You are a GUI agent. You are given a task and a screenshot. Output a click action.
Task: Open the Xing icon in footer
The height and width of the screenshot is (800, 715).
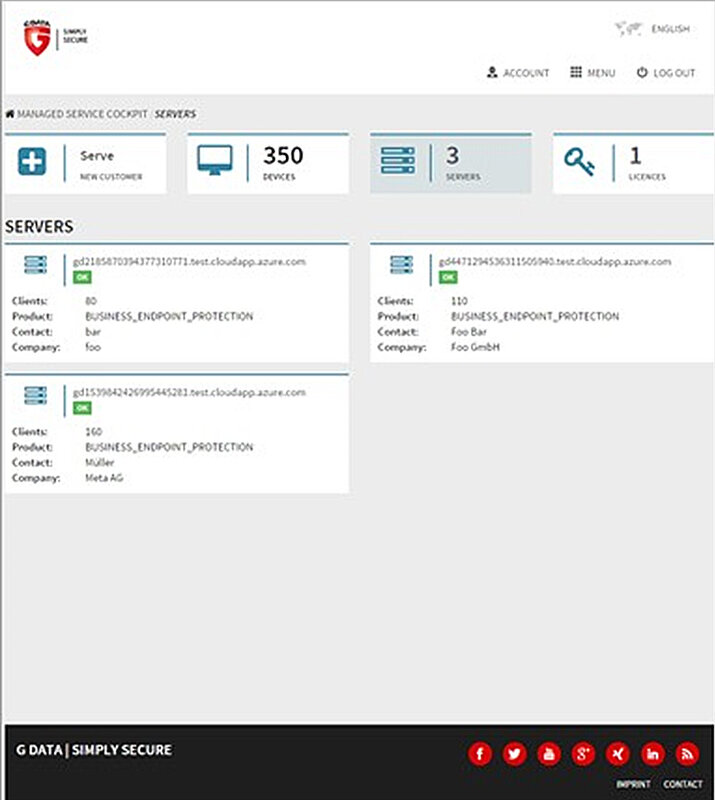coord(618,754)
